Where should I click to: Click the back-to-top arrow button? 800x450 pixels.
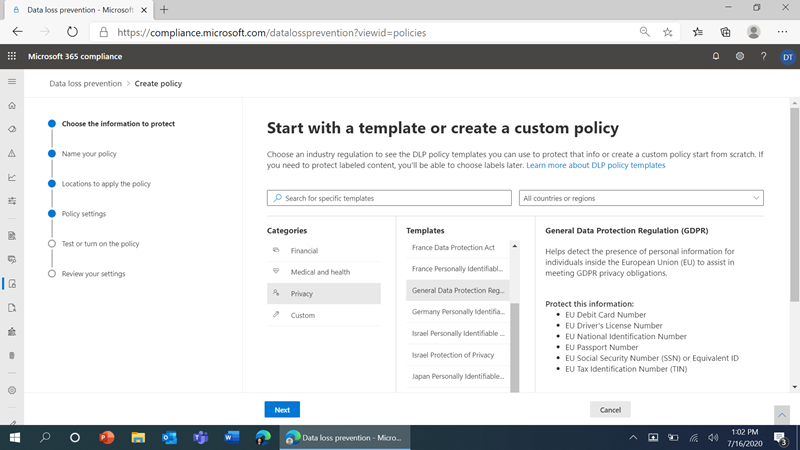tap(782, 415)
